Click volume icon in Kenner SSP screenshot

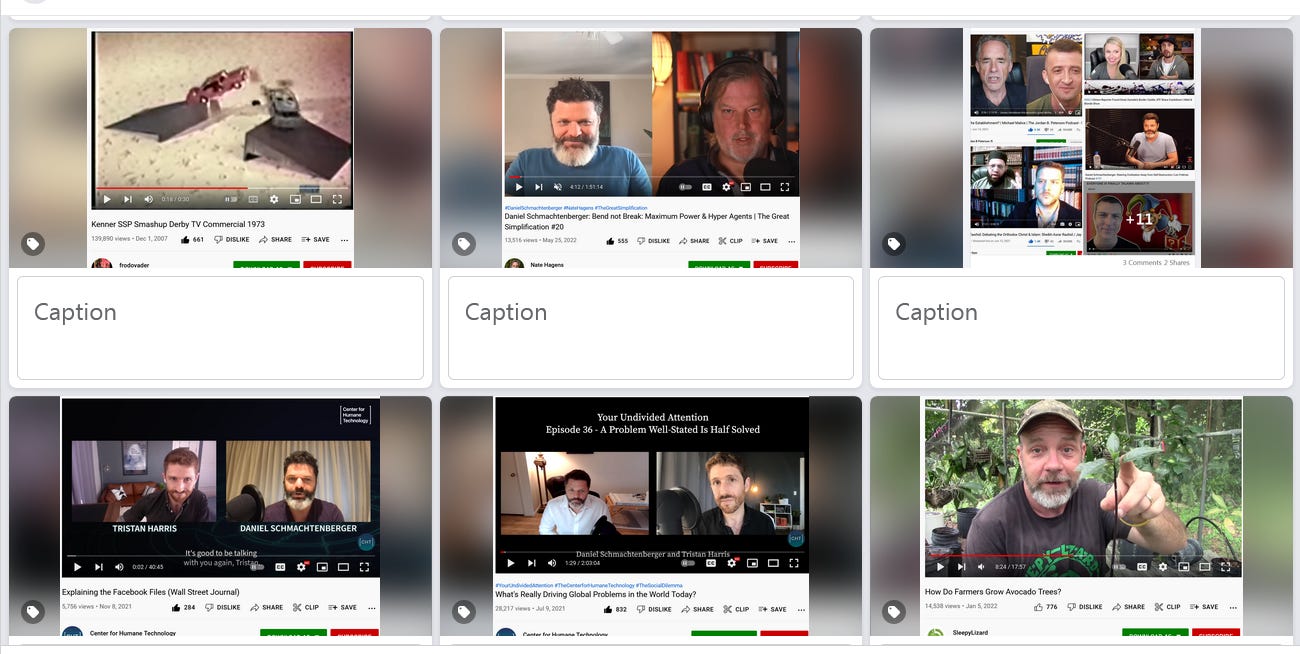point(148,199)
